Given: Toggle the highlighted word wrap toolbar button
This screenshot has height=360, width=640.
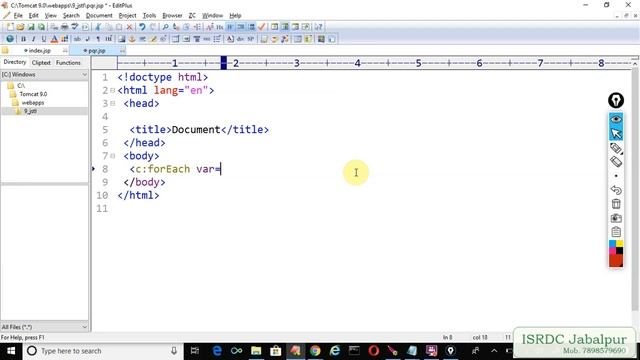Looking at the screenshot, I should coord(230,27).
